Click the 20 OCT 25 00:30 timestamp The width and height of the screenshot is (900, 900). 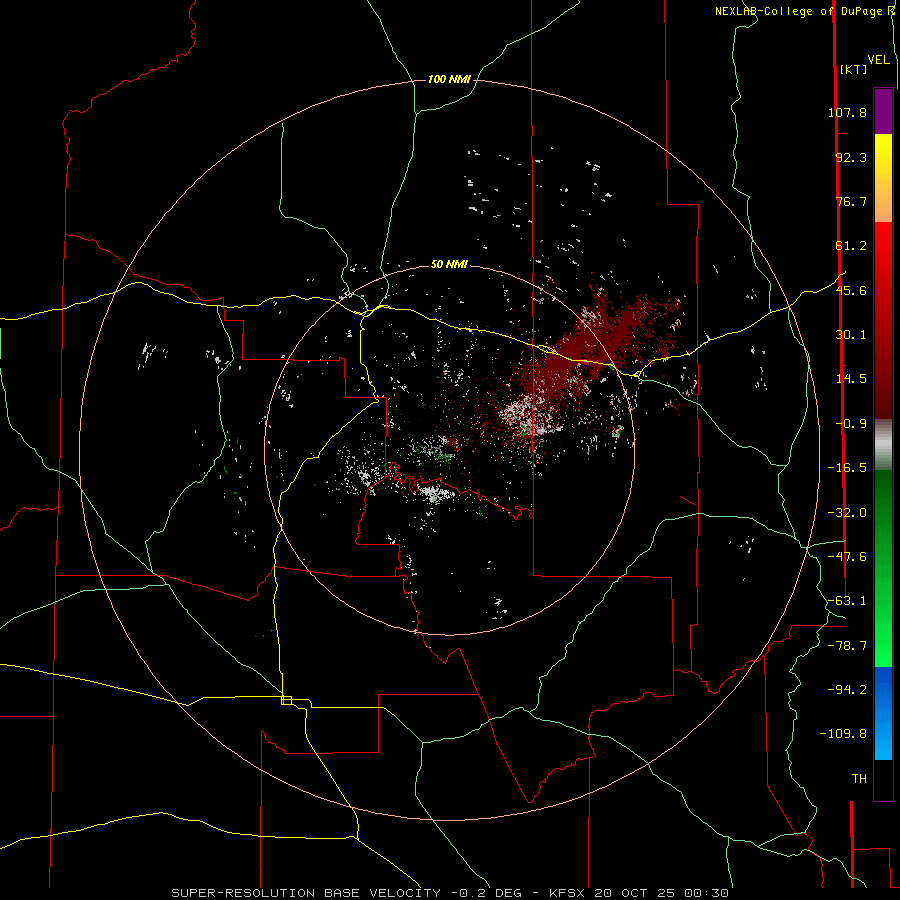click(662, 893)
